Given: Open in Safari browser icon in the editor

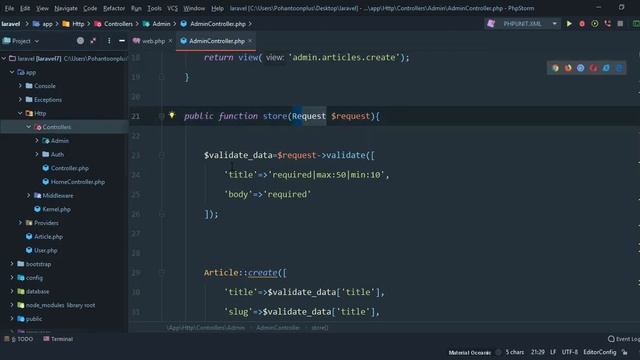Looking at the screenshot, I should click(x=580, y=68).
